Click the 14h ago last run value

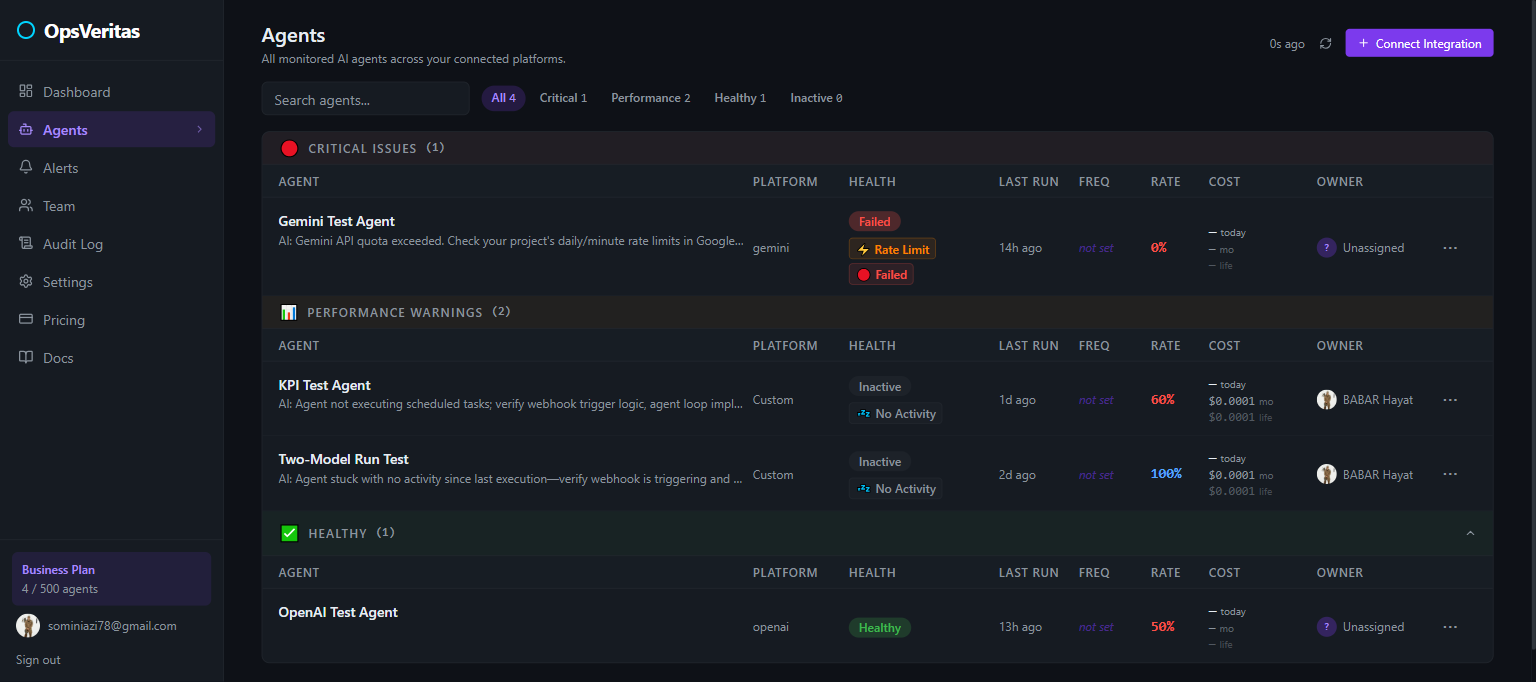tap(1020, 248)
